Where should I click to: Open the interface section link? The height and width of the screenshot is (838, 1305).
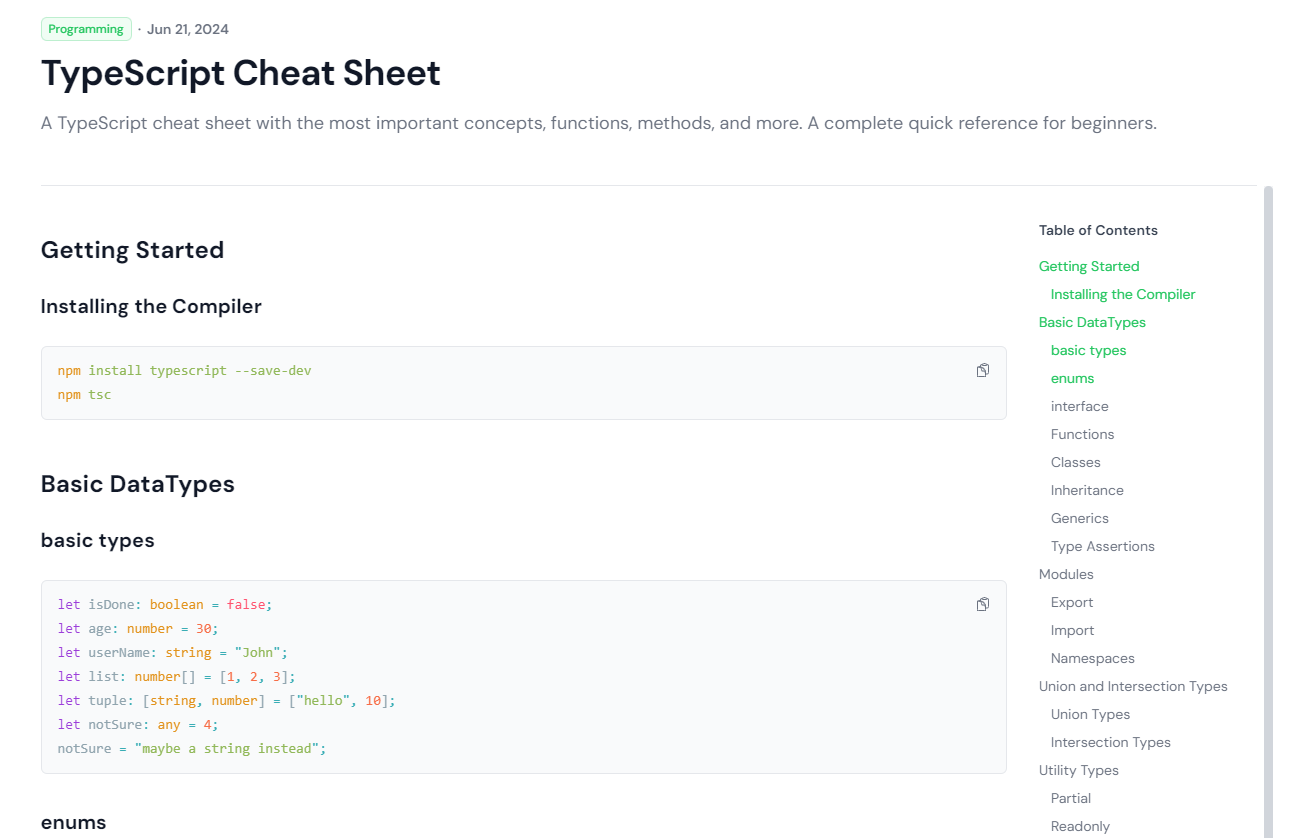coord(1079,406)
